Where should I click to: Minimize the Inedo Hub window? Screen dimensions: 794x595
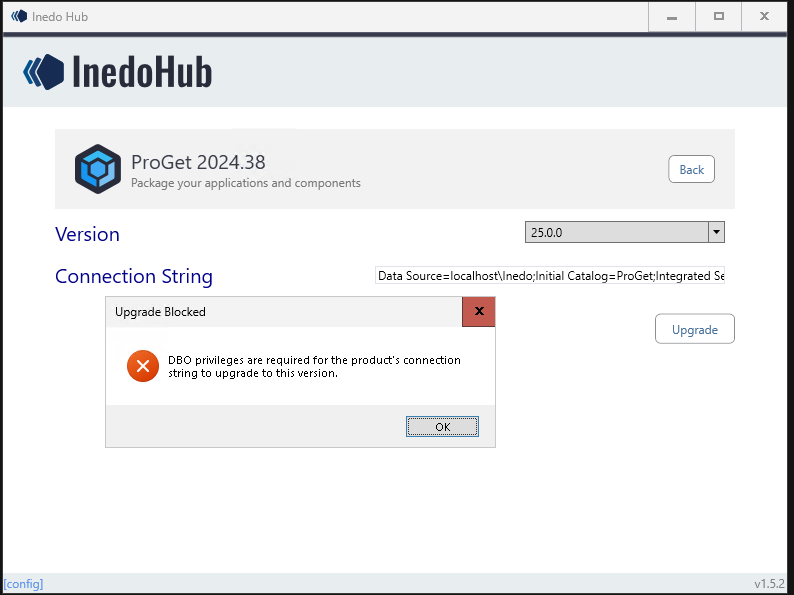(672, 17)
